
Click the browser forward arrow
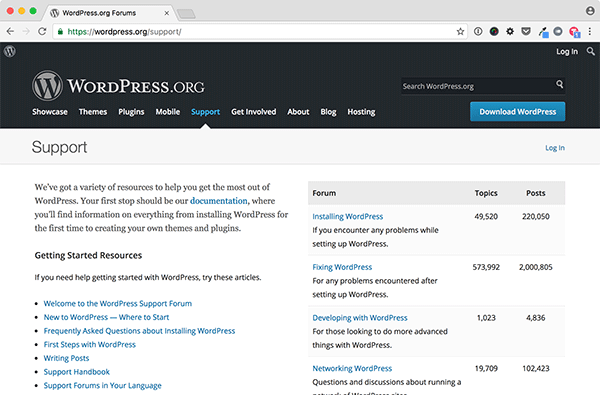click(x=26, y=31)
